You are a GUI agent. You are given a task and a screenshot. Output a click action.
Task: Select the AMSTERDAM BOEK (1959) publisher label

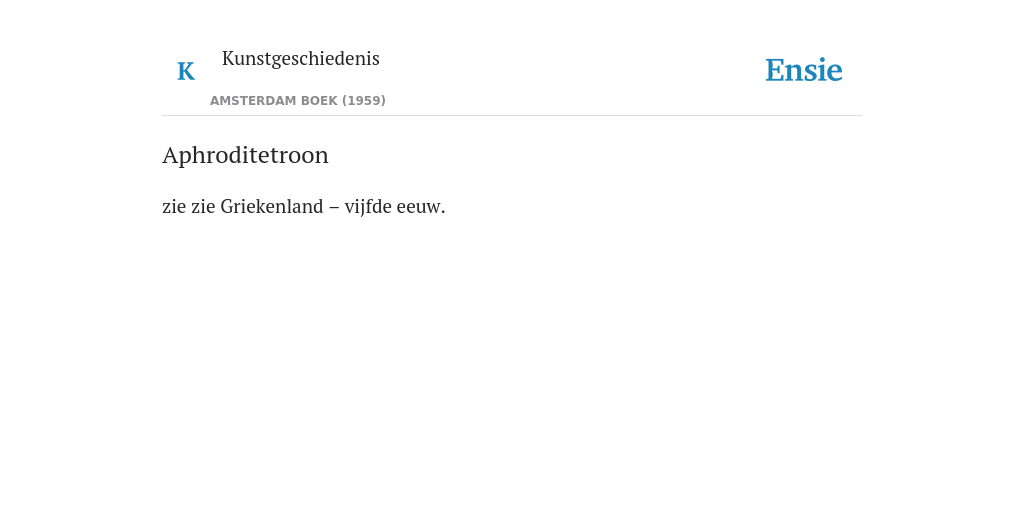pyautogui.click(x=298, y=101)
